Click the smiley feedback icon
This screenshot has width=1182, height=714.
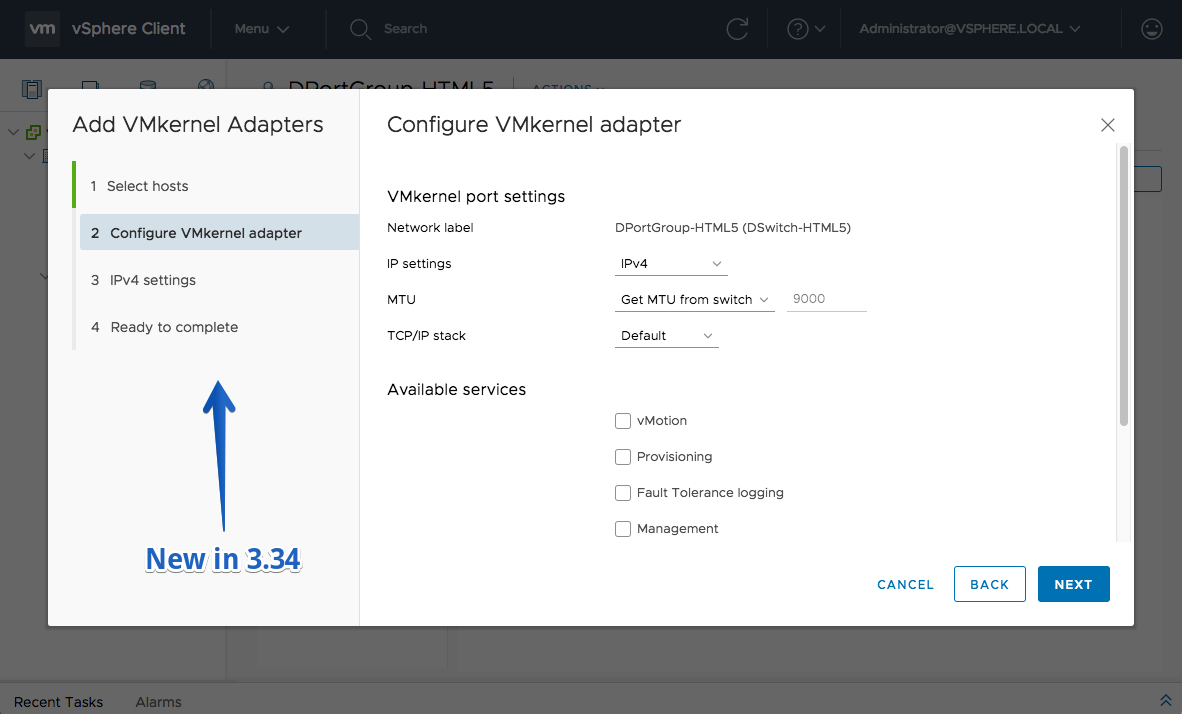(x=1151, y=29)
